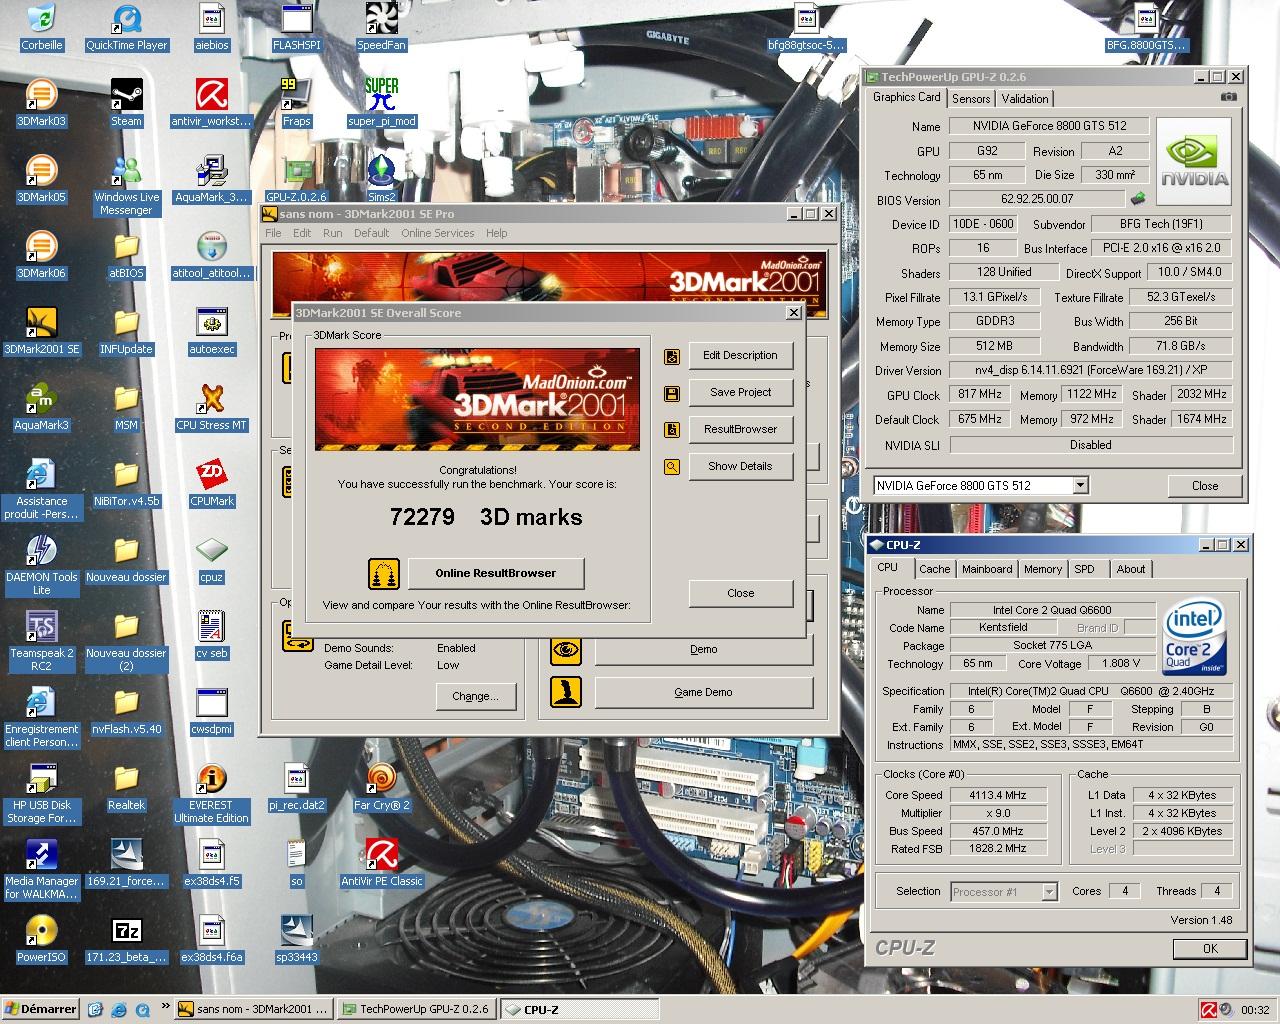Screen dimensions: 1280x1024
Task: Switch to CPU-Z taskbar button
Action: (579, 1010)
